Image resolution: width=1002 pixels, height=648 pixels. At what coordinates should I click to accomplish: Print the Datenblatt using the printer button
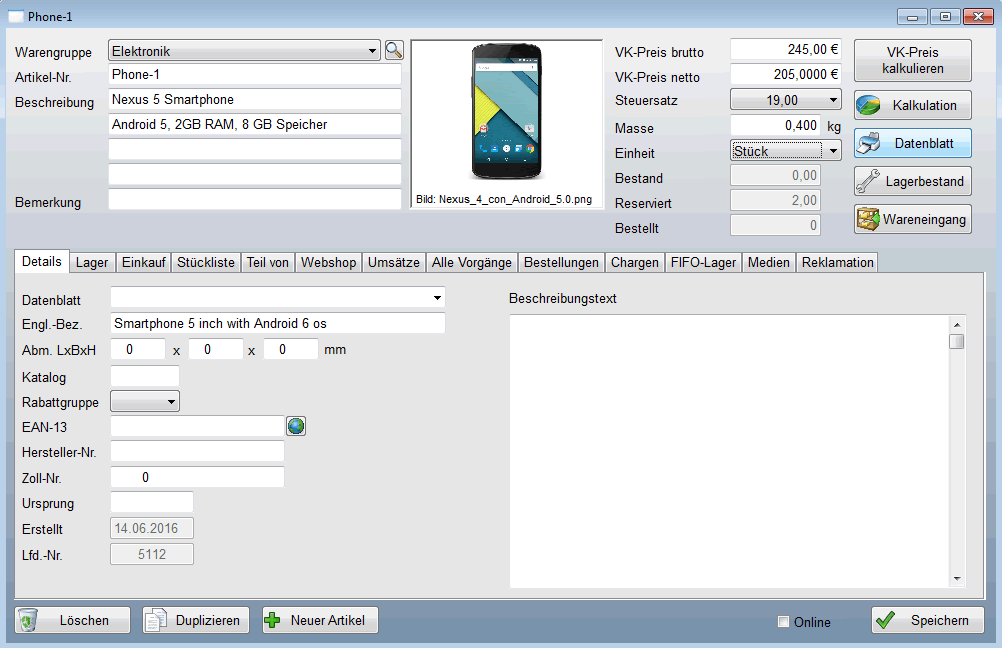[x=913, y=143]
